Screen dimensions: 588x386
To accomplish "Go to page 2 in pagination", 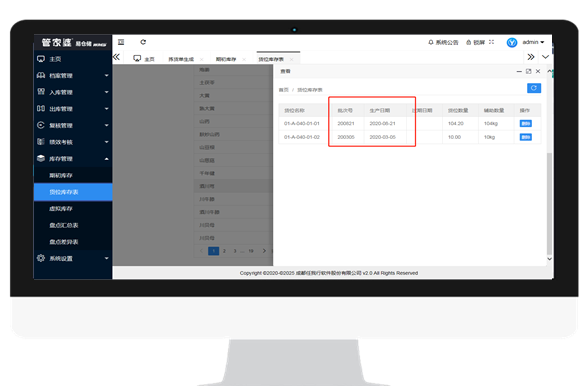I will pos(224,251).
